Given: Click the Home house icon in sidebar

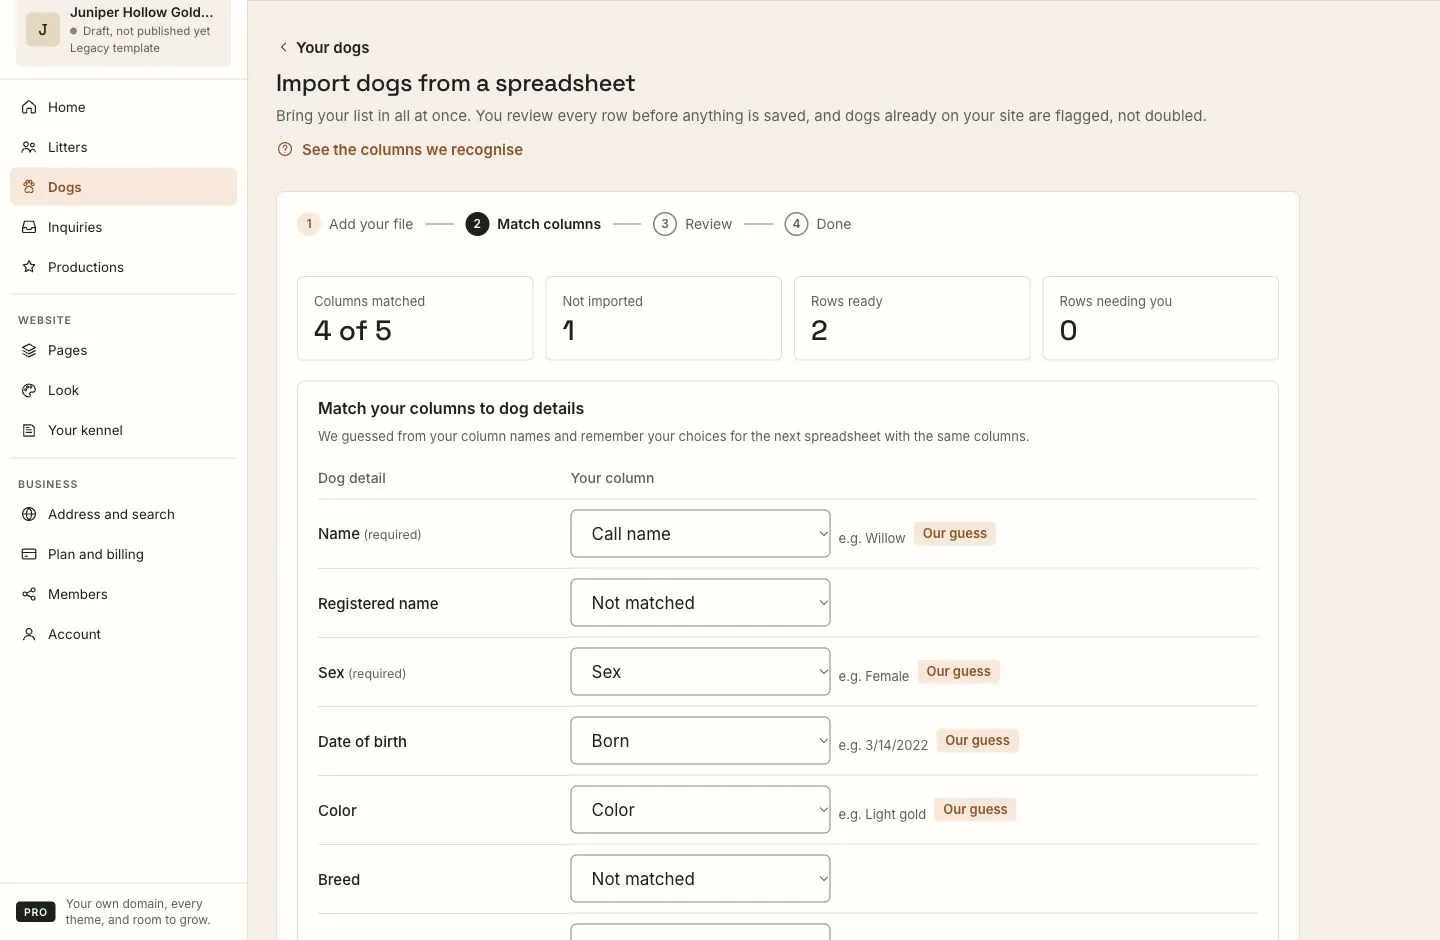Looking at the screenshot, I should [x=29, y=107].
